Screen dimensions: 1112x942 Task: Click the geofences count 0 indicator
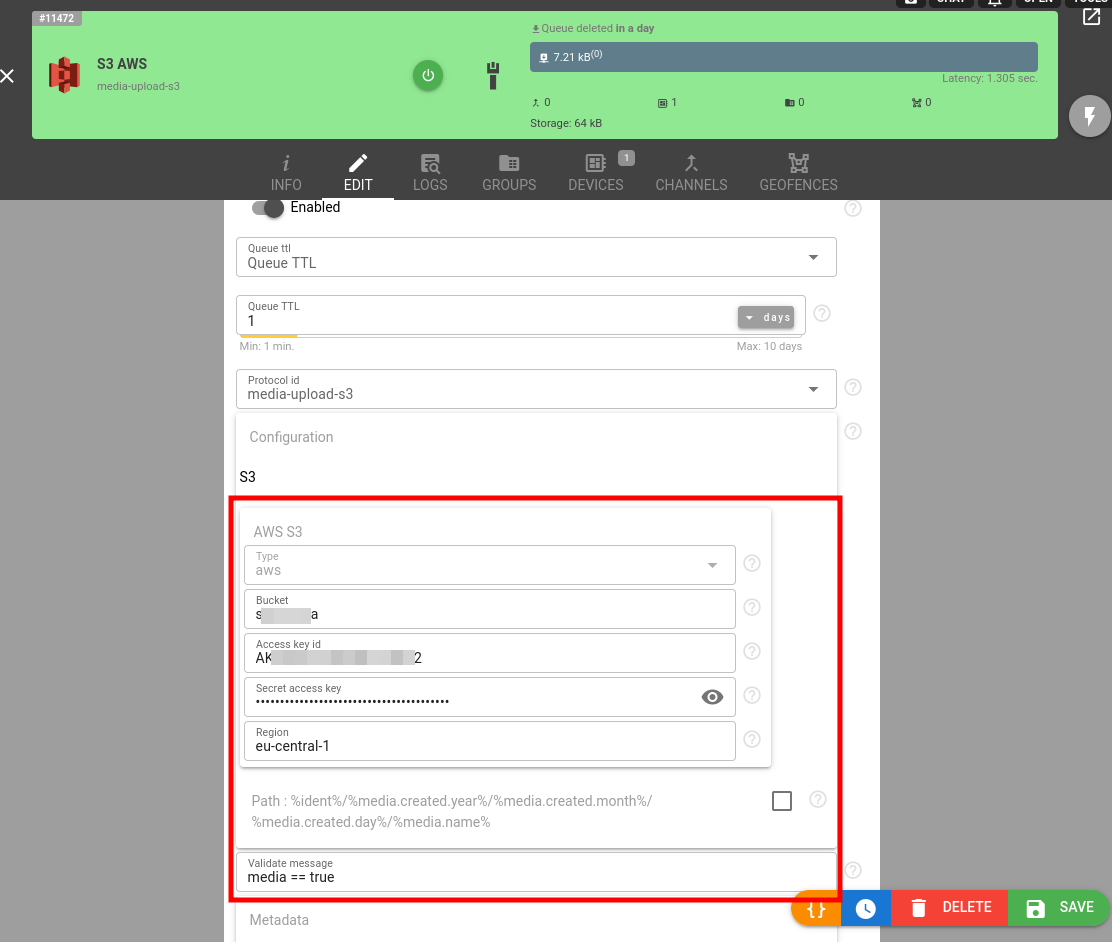pyautogui.click(x=921, y=102)
